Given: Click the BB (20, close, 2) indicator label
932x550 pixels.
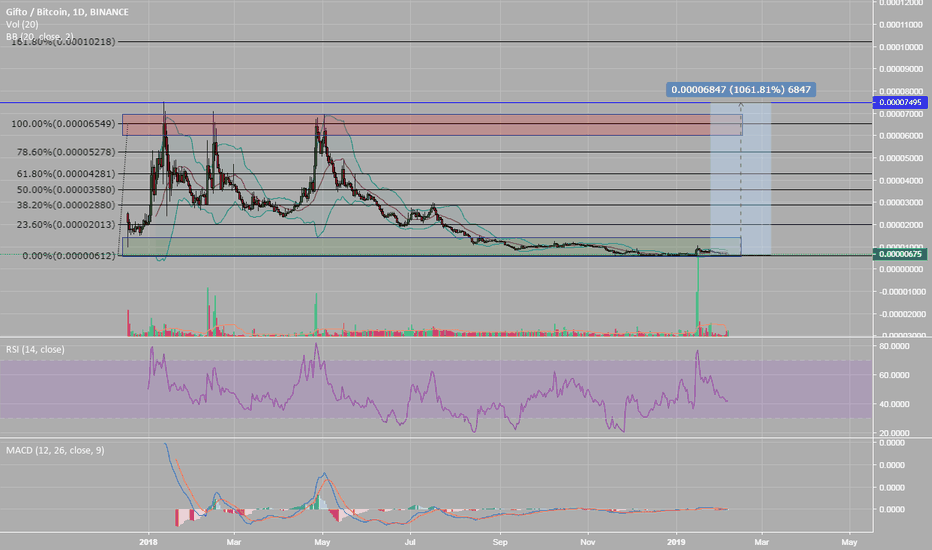Looking at the screenshot, I should click(x=40, y=36).
